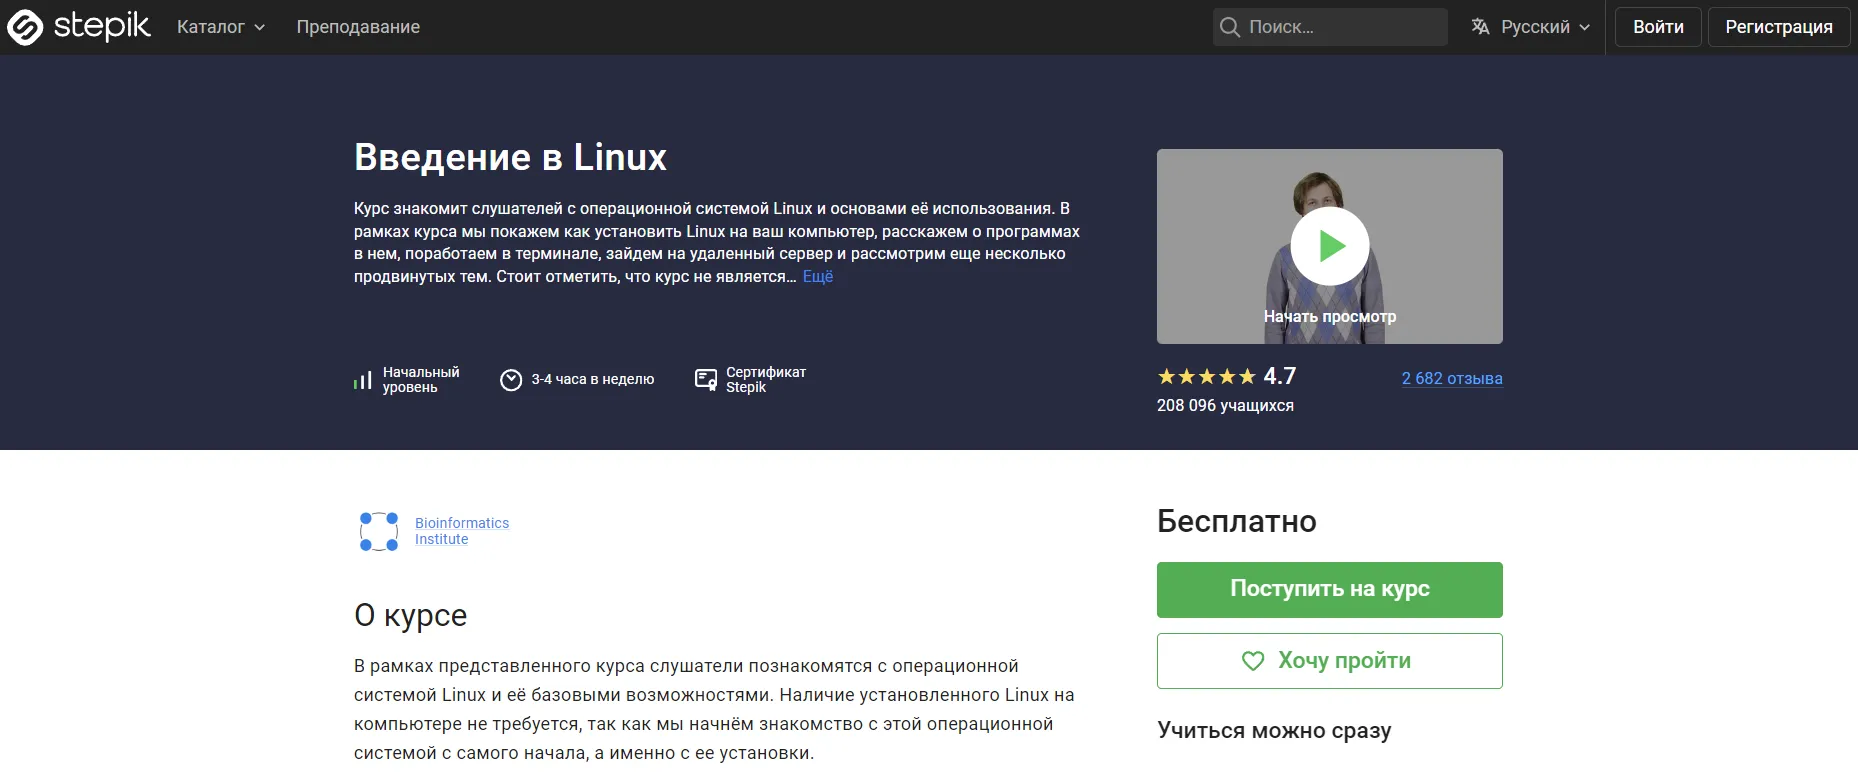Enroll via Поступить на курс button
Image resolution: width=1858 pixels, height=776 pixels.
1329,589
